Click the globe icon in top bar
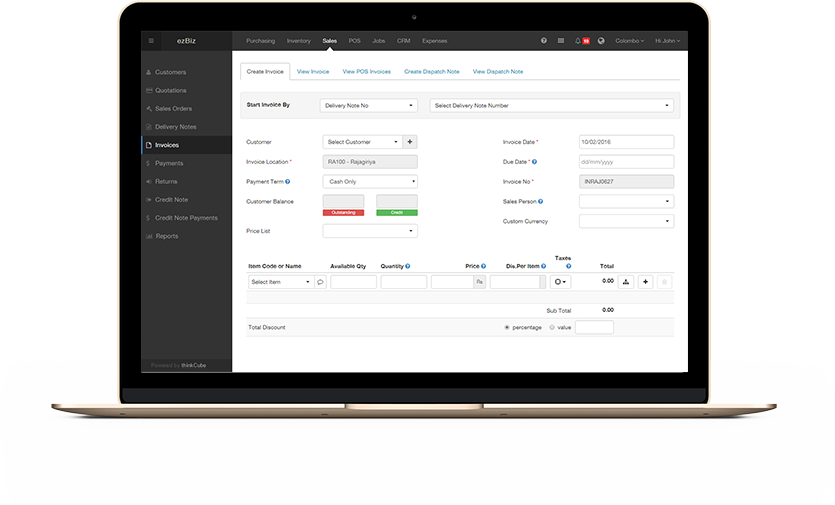The height and width of the screenshot is (505, 835). coord(601,40)
